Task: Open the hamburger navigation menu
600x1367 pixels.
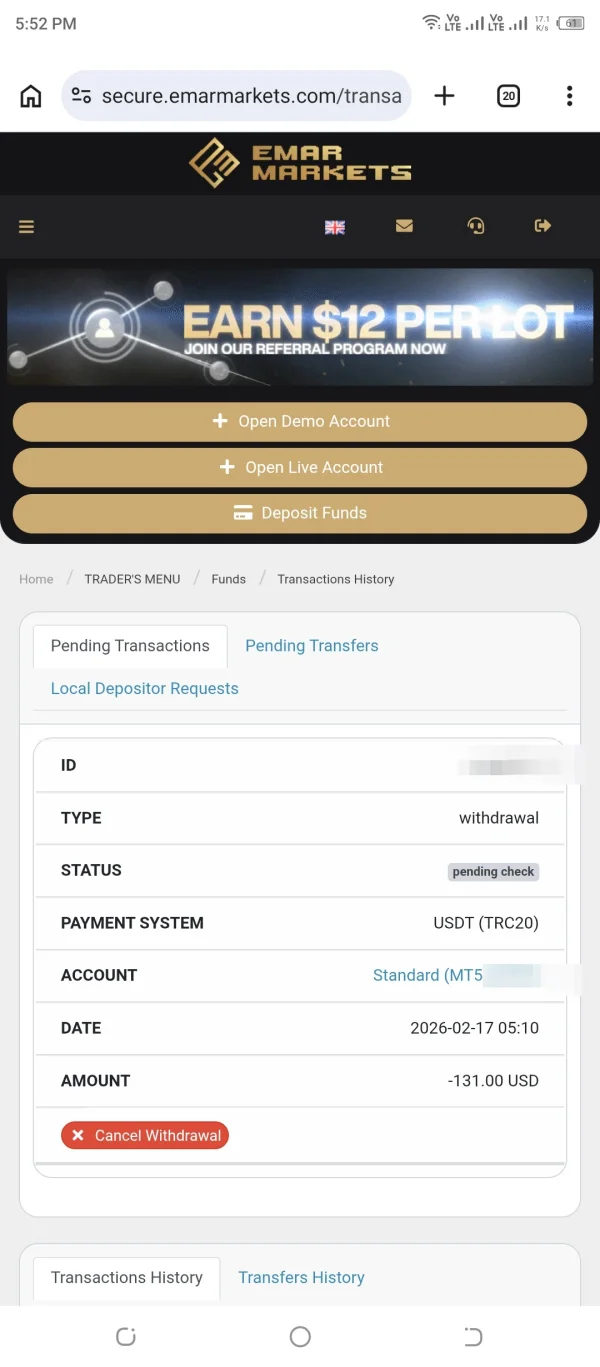Action: 27,227
